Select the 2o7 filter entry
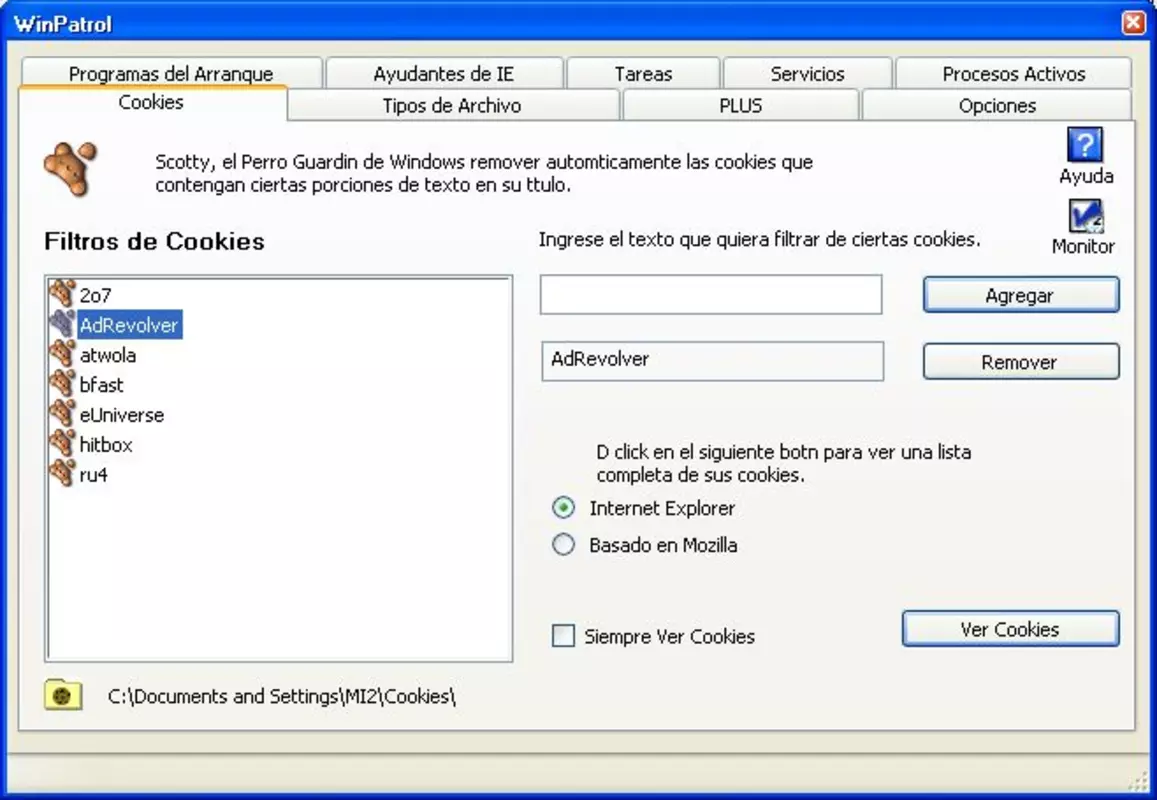1157x800 pixels. tap(95, 295)
